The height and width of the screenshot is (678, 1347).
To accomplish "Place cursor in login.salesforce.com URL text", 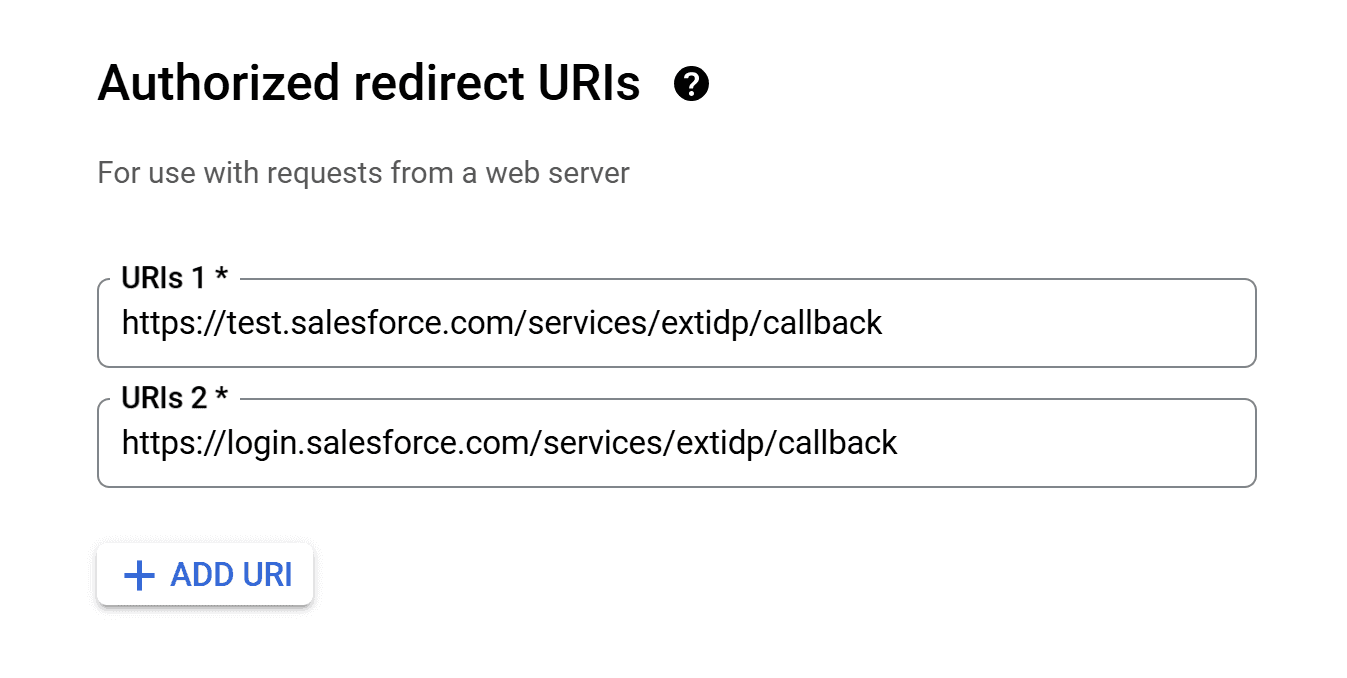I will (510, 443).
